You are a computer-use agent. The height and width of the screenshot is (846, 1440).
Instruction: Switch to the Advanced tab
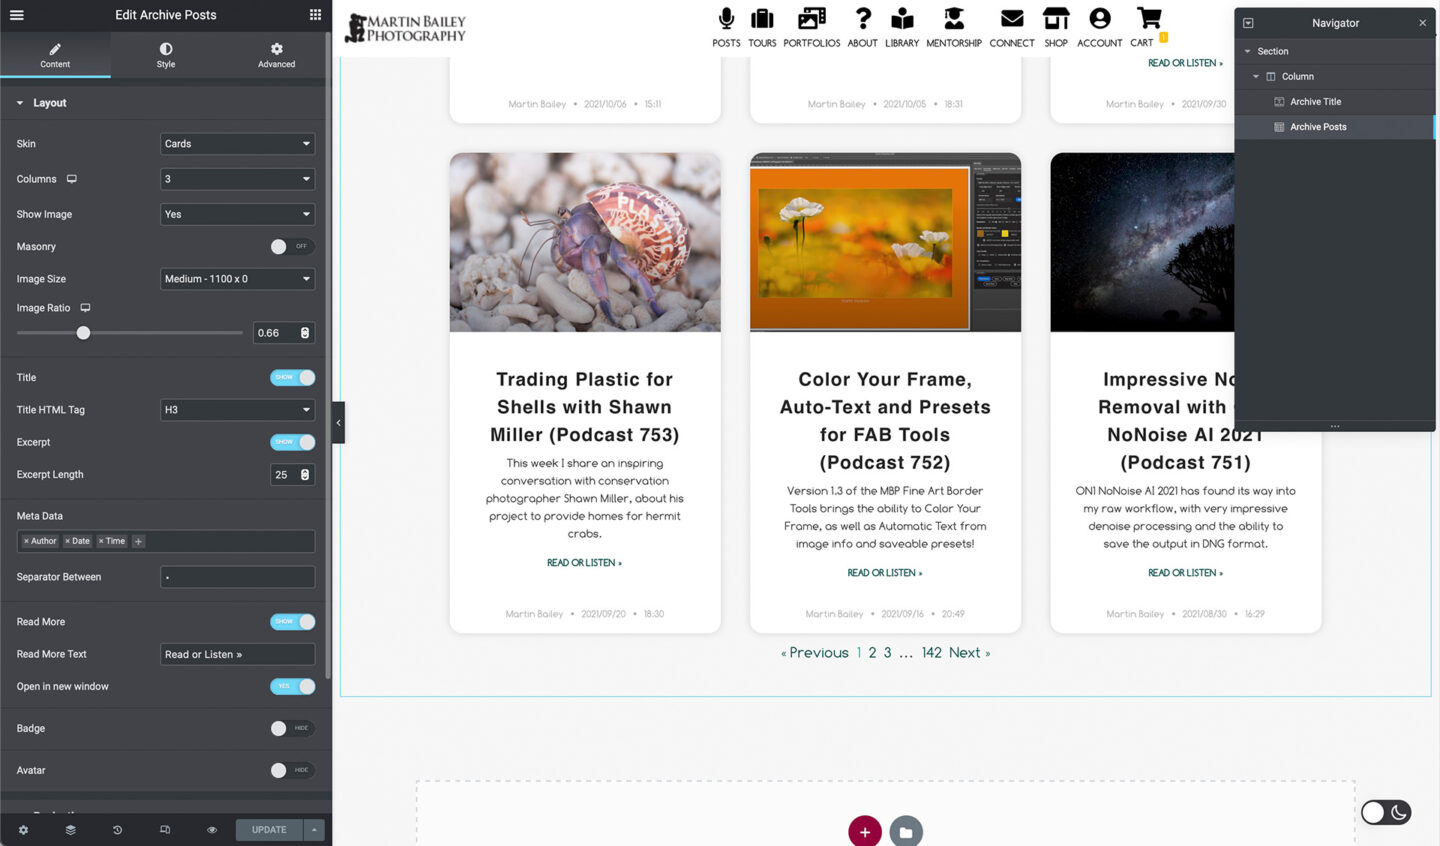coord(277,55)
